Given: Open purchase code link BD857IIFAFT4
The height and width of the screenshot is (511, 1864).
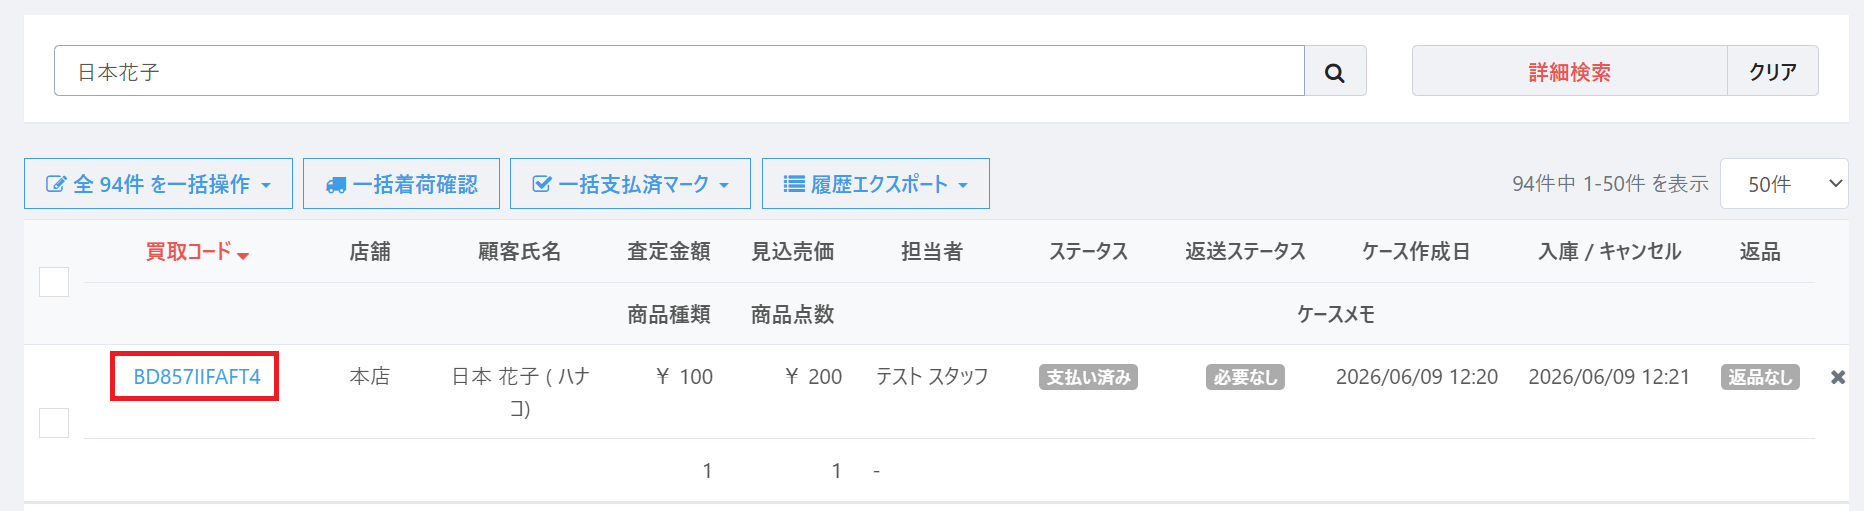Looking at the screenshot, I should coord(197,377).
